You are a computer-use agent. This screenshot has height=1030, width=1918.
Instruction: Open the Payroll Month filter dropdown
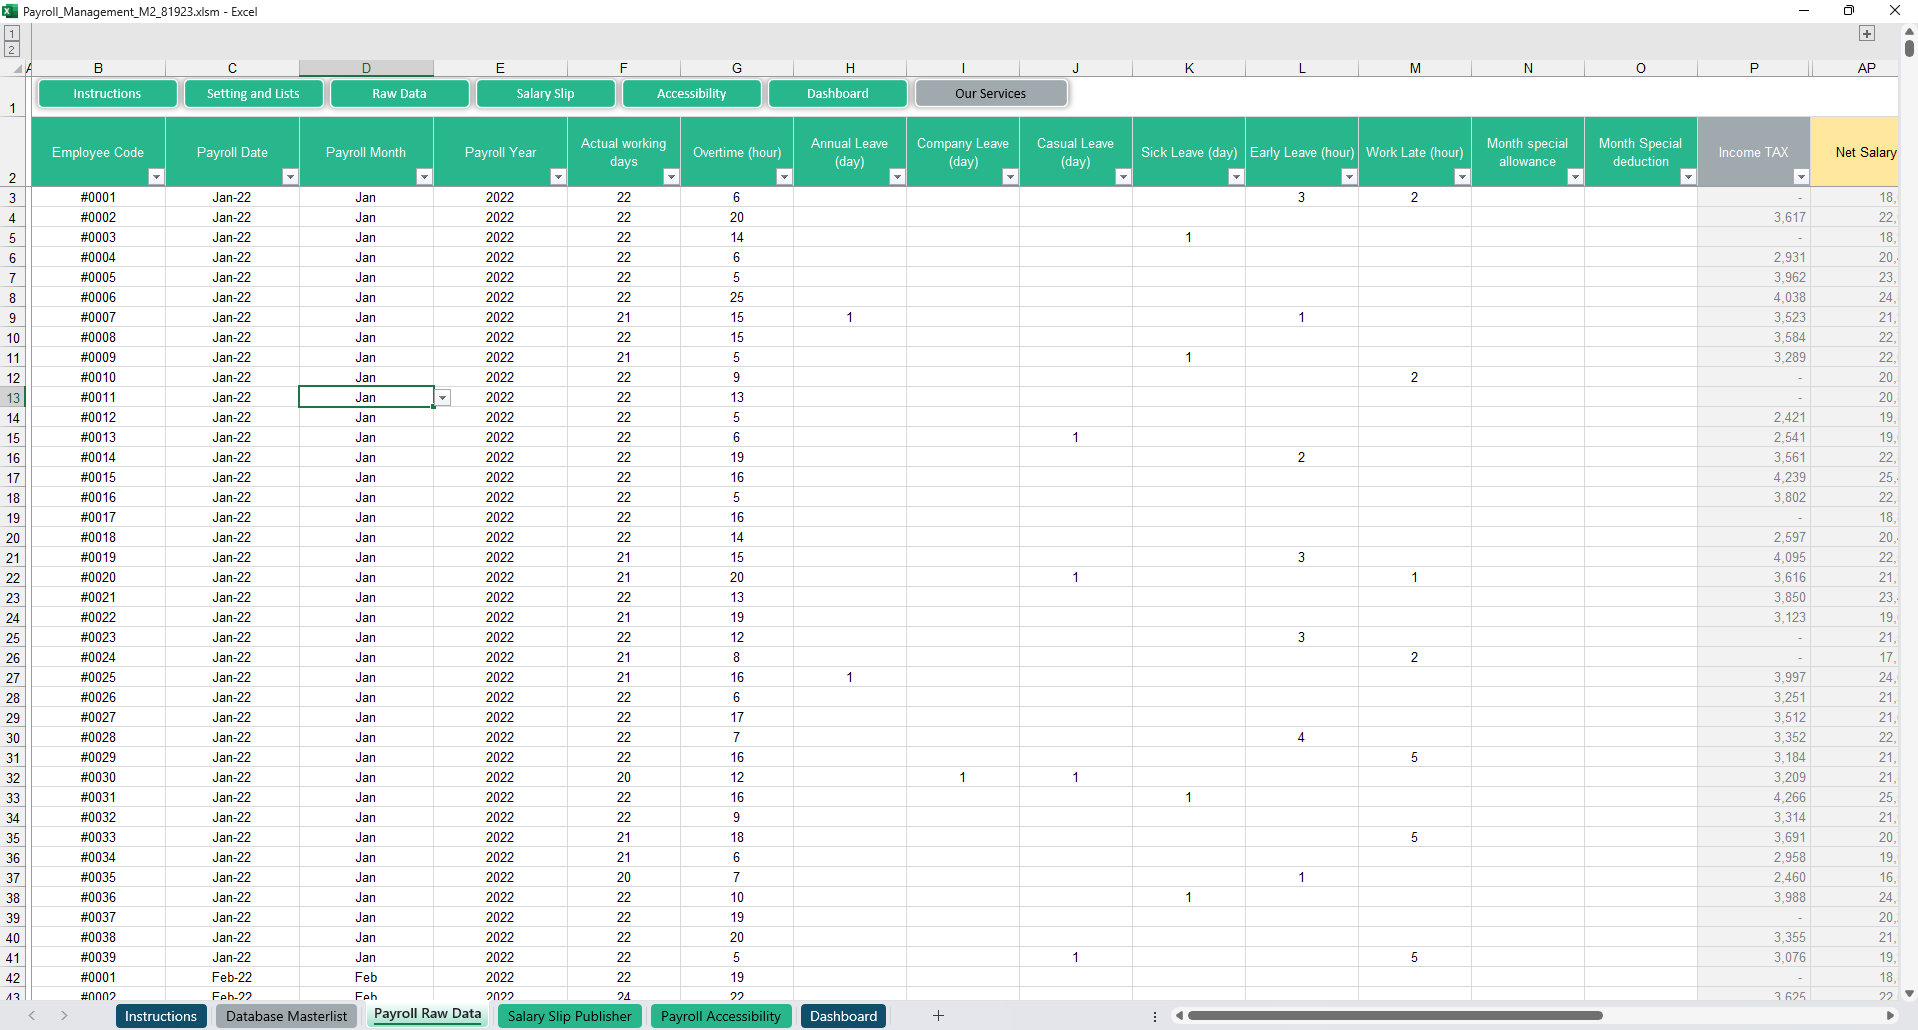pos(424,177)
